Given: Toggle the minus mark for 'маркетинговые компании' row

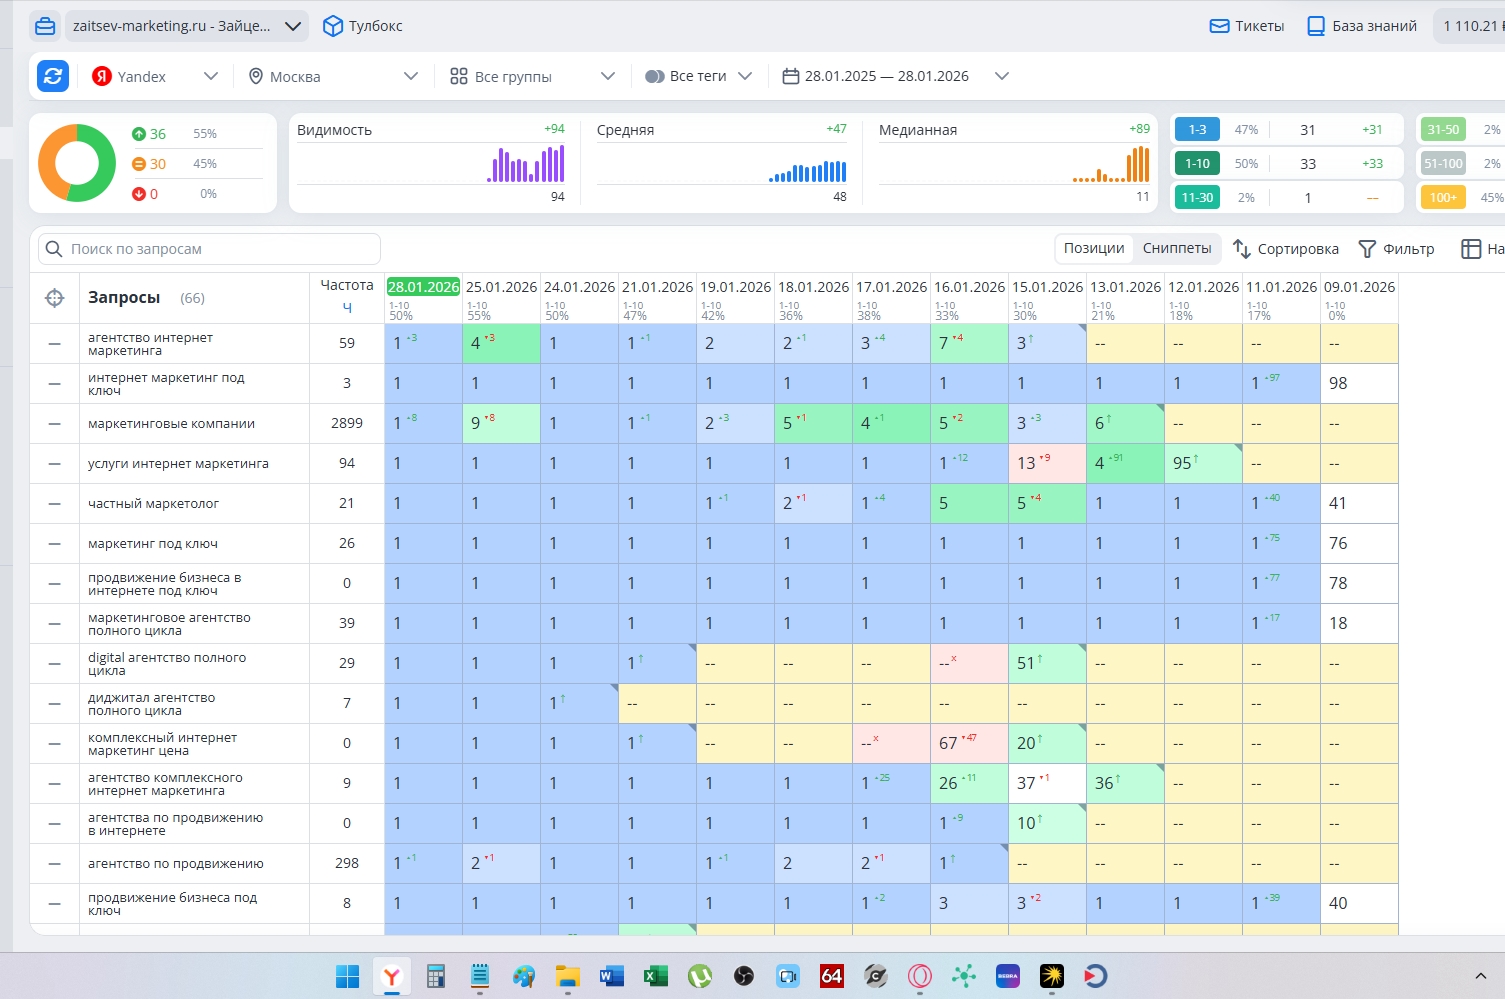Looking at the screenshot, I should point(55,424).
